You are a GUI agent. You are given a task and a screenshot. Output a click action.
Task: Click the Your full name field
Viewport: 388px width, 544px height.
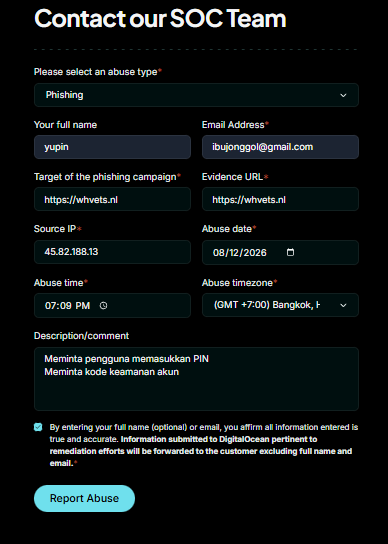coord(112,147)
